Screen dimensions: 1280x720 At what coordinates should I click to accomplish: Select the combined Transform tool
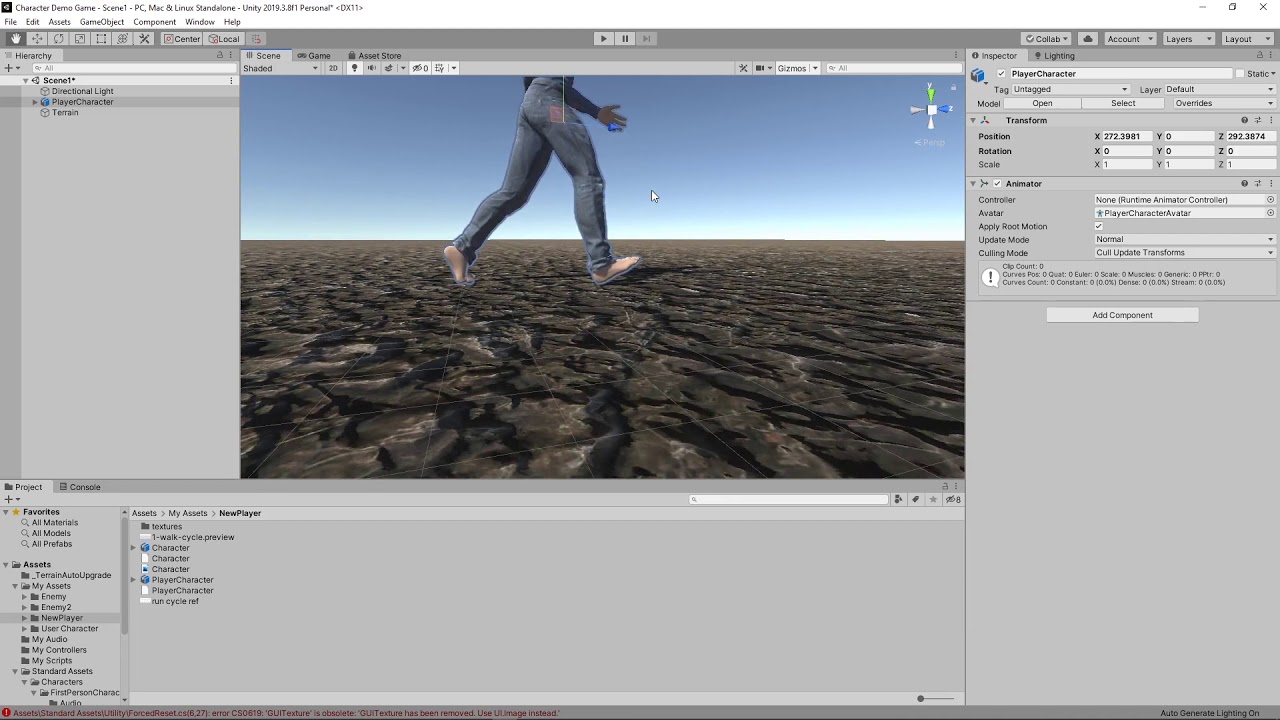[122, 39]
